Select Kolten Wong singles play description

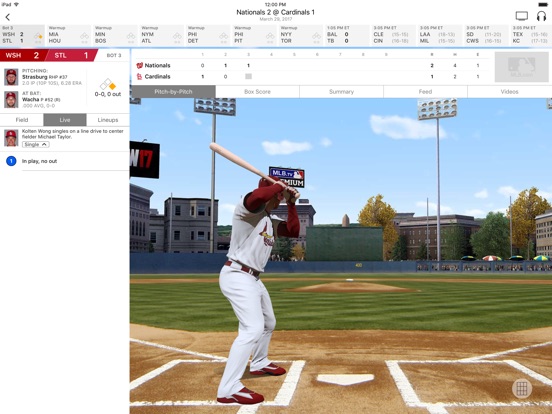[x=73, y=134]
